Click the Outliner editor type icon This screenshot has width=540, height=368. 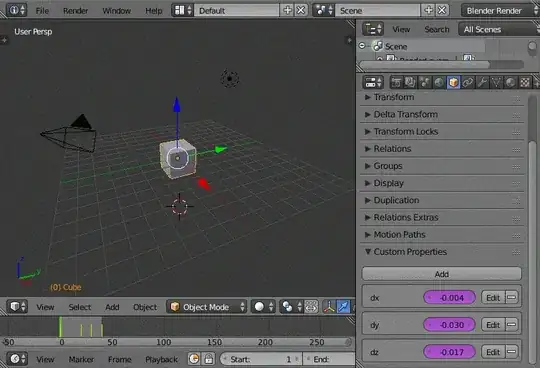click(373, 29)
